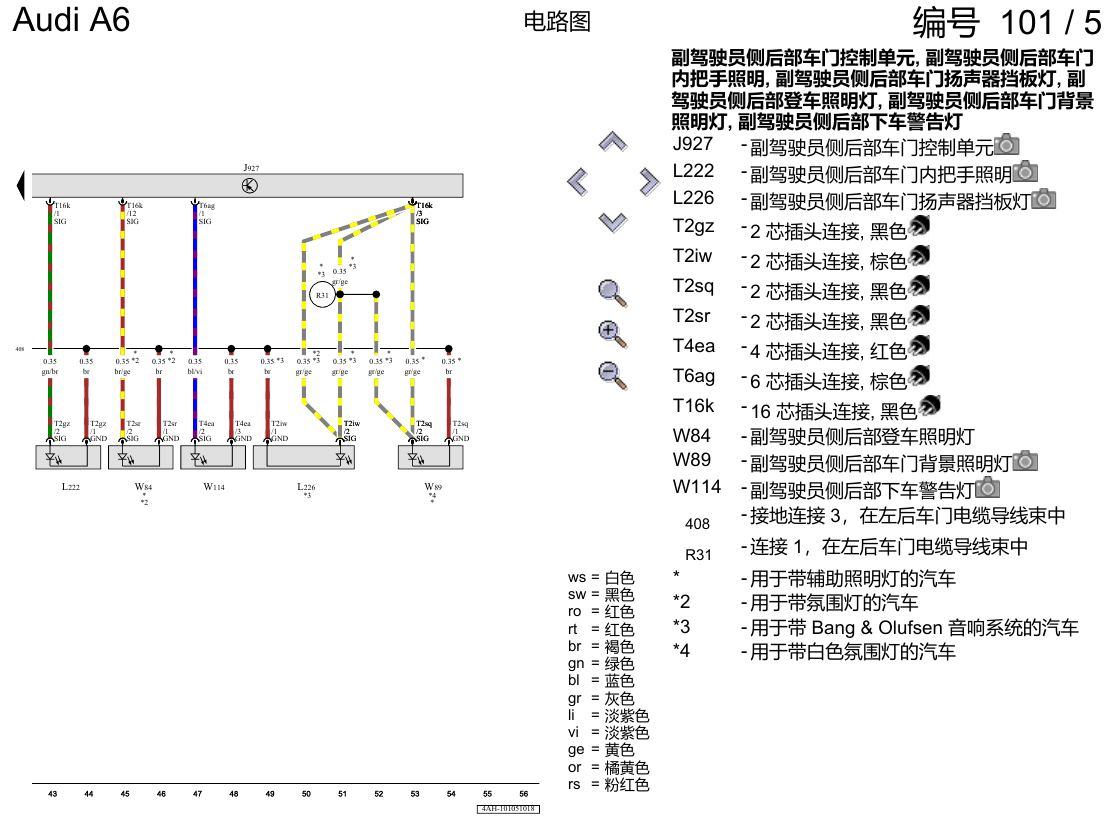1116x830 pixels.
Task: Click the T2iw /2 SIG pin label
Action: point(352,431)
